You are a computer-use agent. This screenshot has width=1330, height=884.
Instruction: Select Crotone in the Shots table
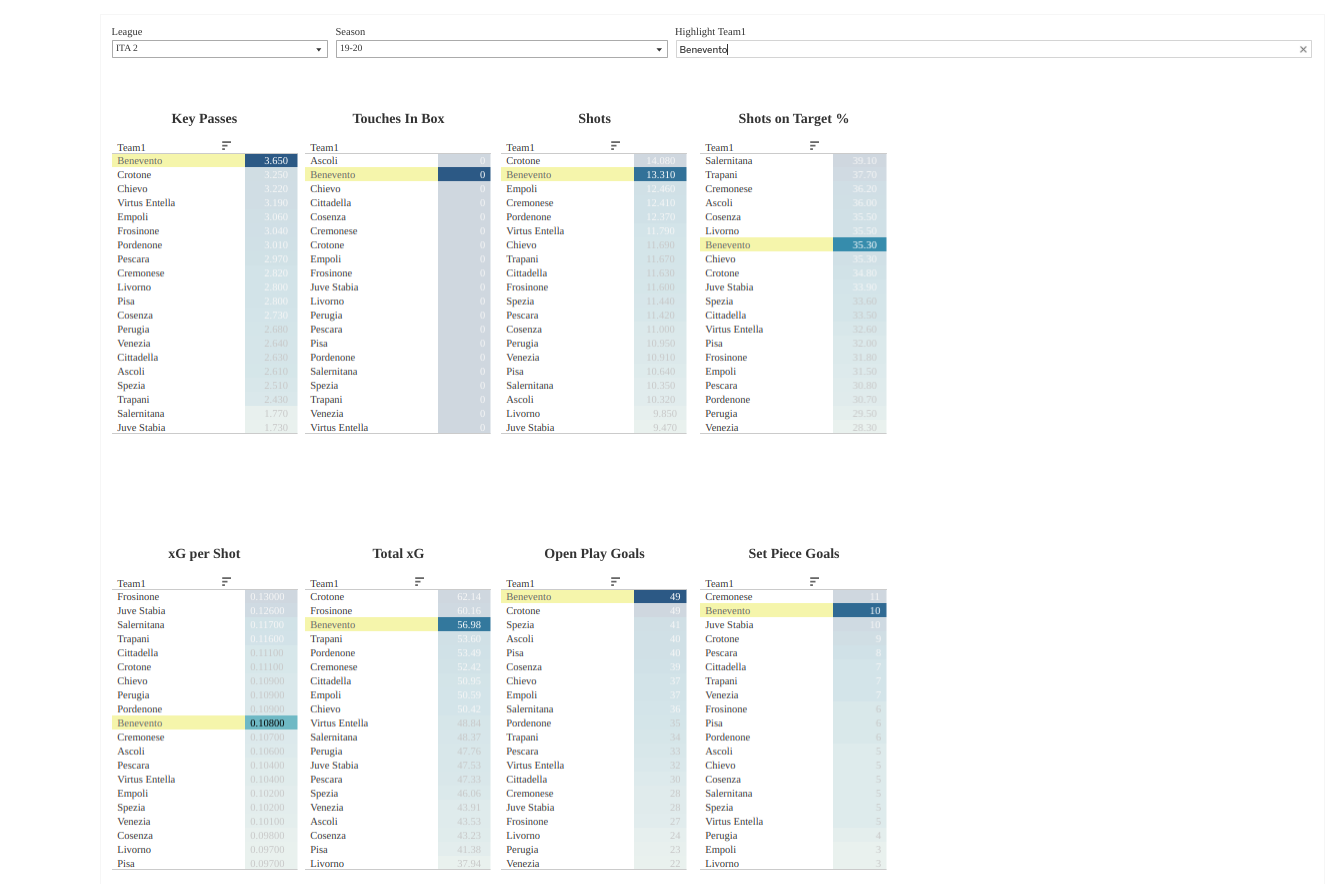click(523, 161)
